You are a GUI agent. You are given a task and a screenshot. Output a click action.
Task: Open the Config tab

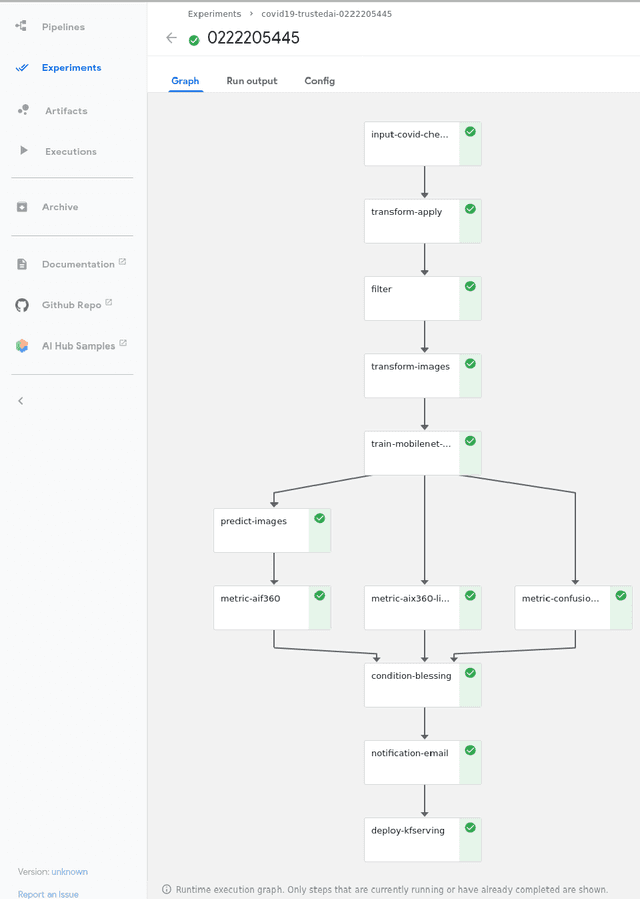tap(319, 81)
